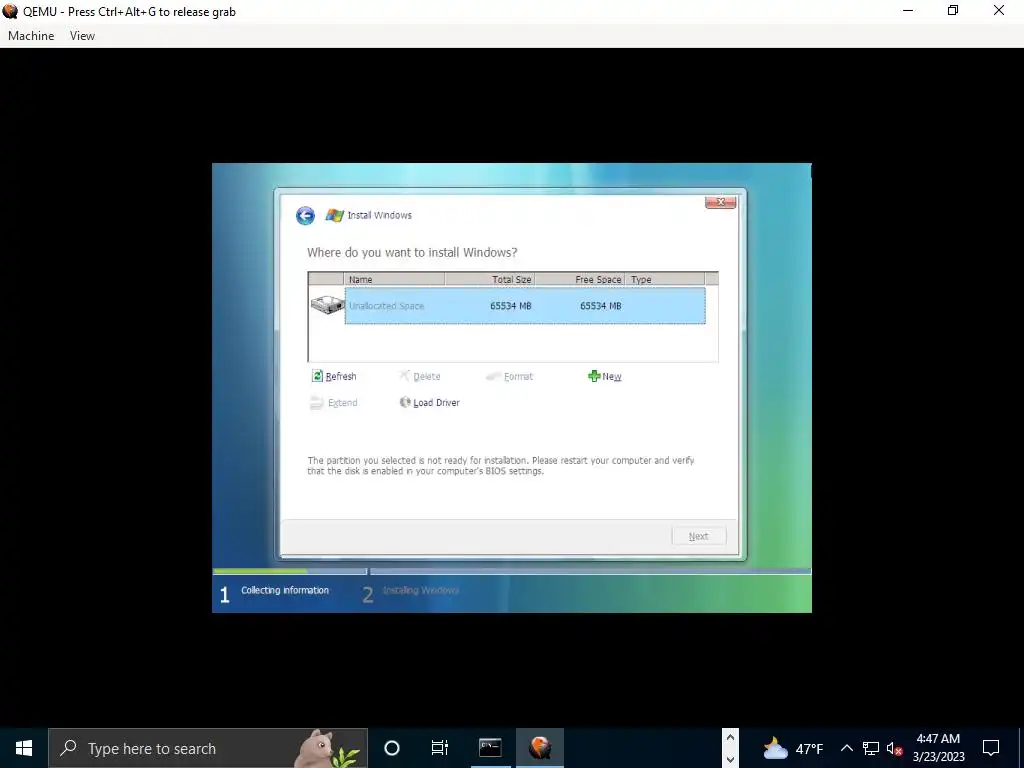Sort by the Free Space column header
This screenshot has width=1024, height=768.
(580, 280)
